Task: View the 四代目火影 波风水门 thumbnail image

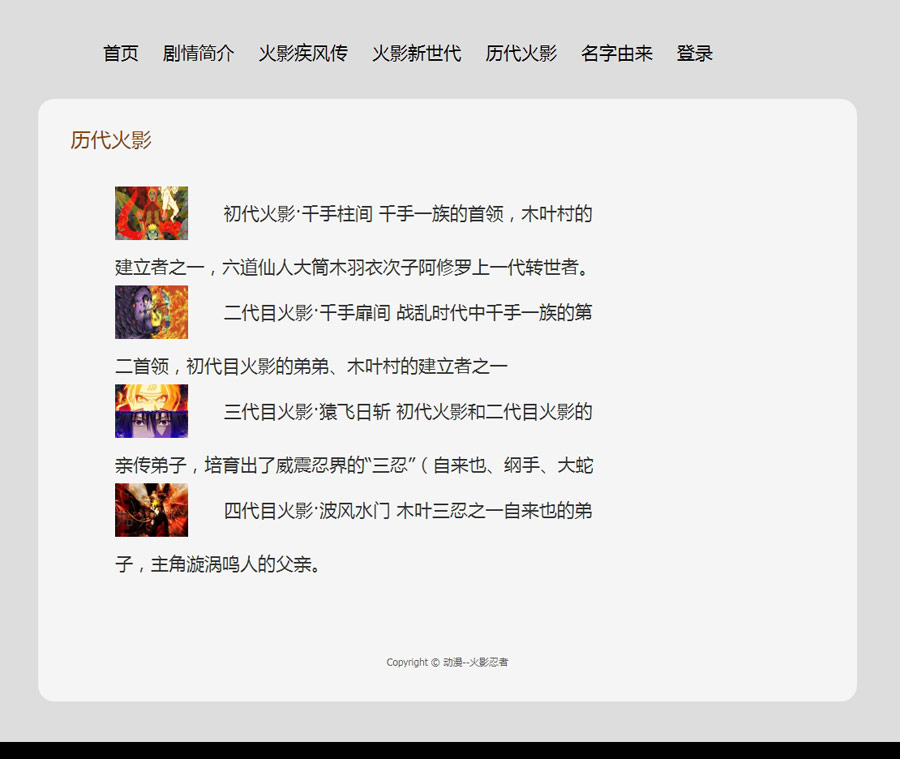Action: tap(152, 510)
